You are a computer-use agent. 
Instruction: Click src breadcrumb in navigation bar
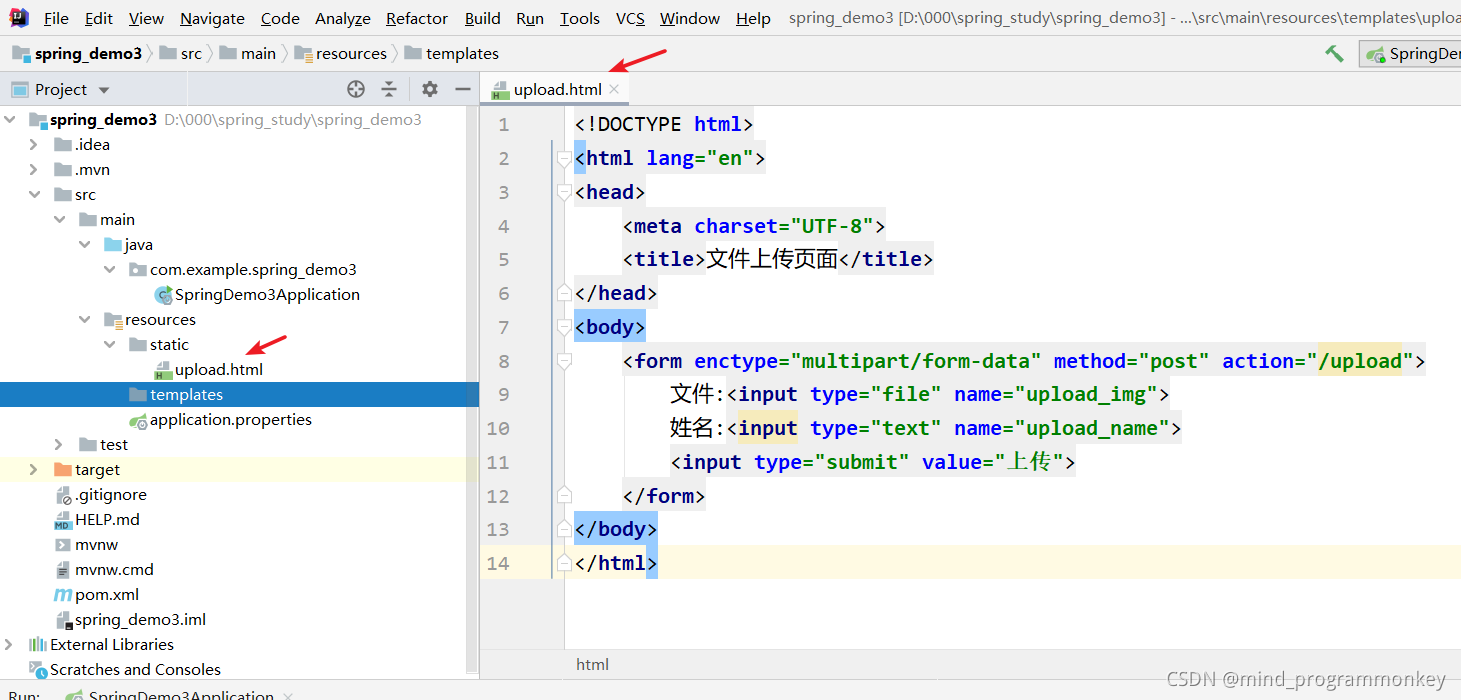coord(180,53)
